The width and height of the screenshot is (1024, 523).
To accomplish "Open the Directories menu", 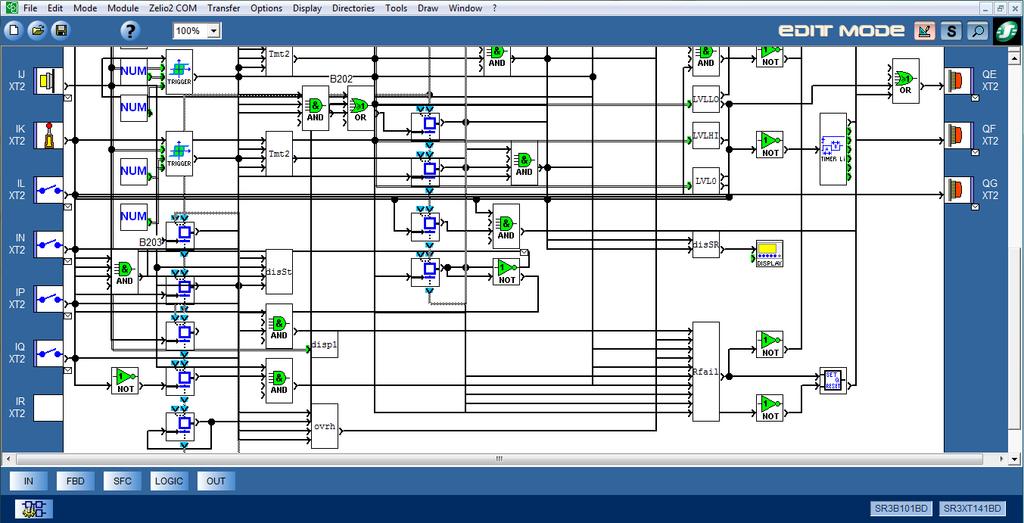I will (x=353, y=8).
